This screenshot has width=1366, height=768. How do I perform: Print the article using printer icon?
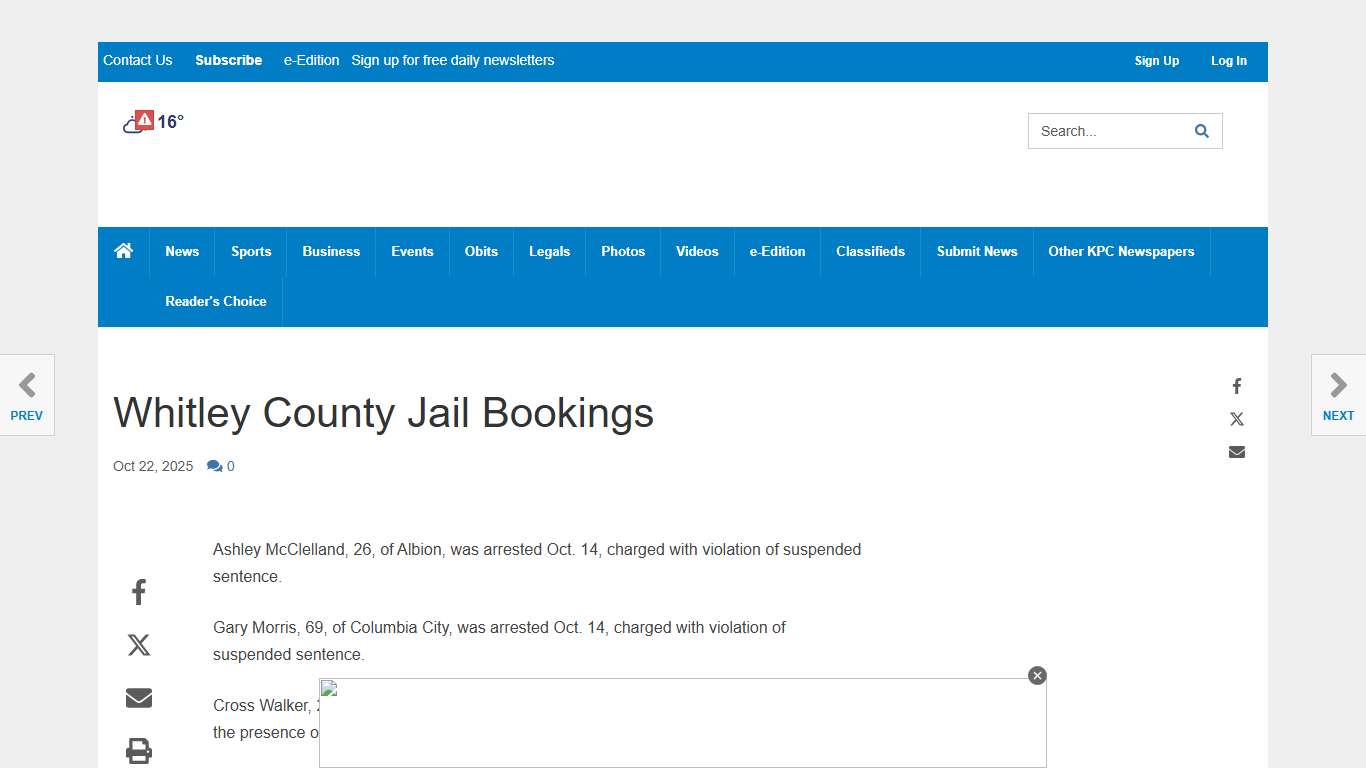(x=138, y=750)
